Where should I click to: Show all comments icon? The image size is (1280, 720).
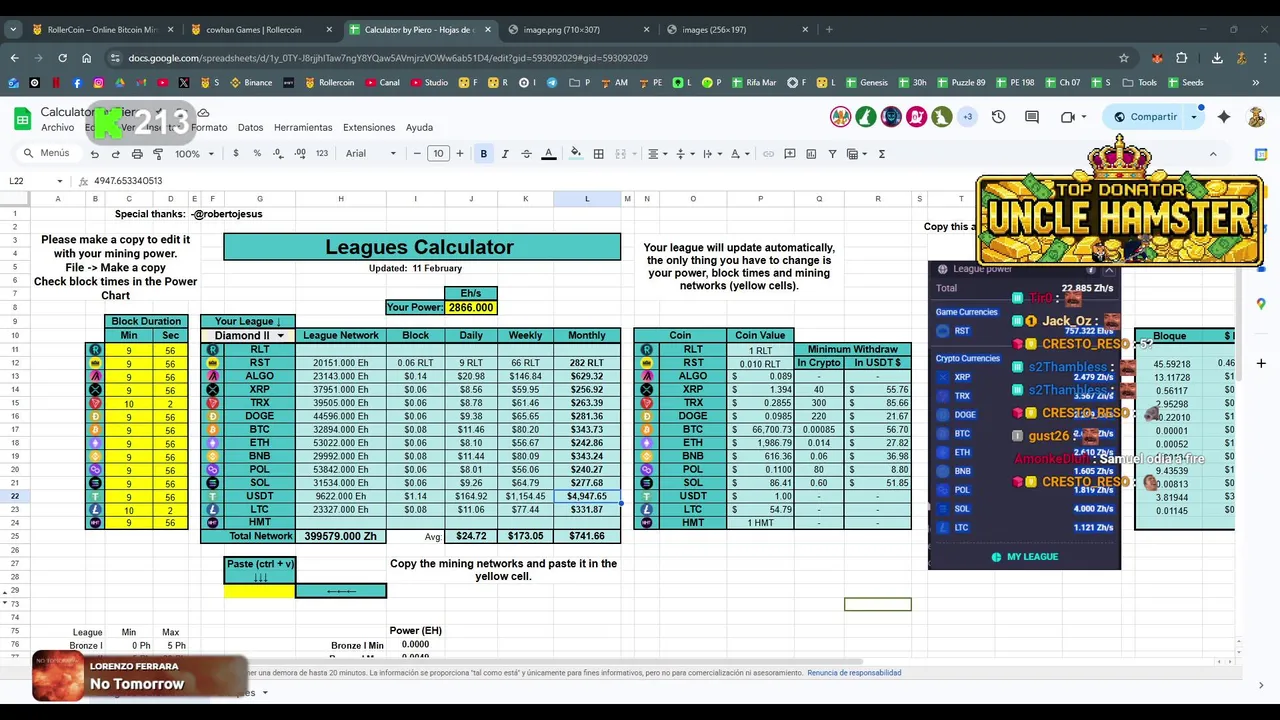tap(1032, 117)
